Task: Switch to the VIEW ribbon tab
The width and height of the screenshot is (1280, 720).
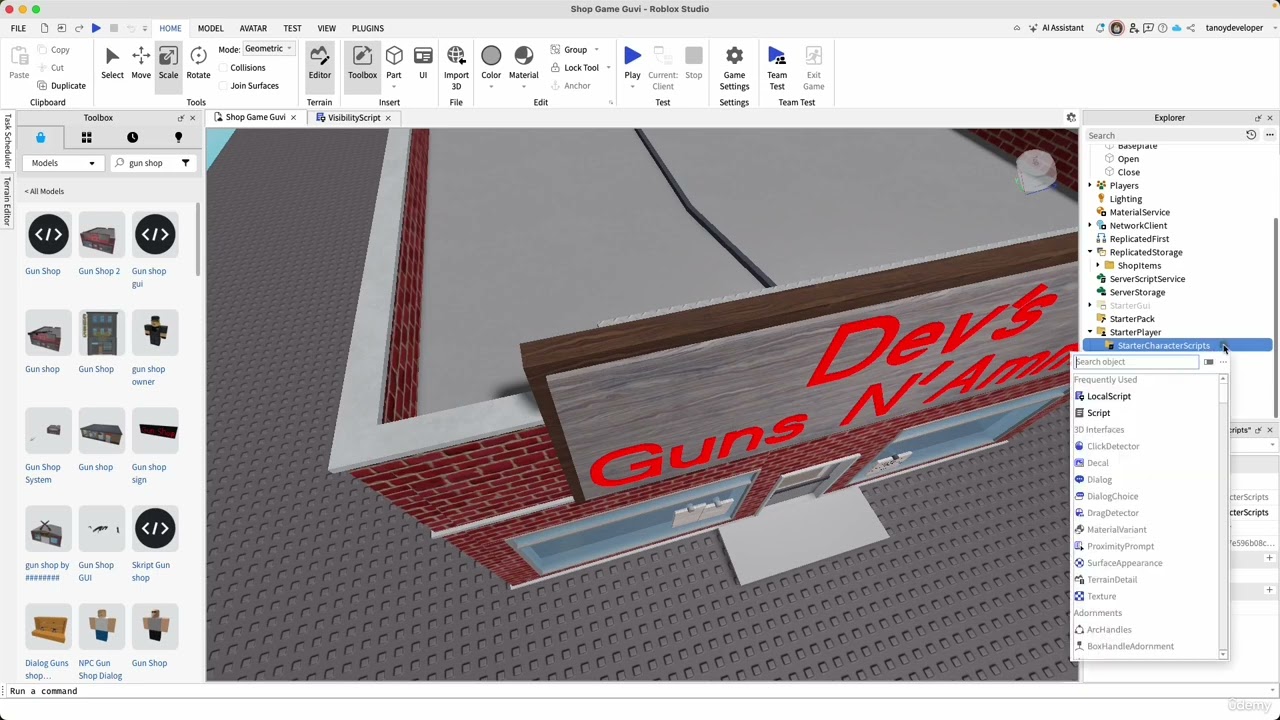Action: 326,28
